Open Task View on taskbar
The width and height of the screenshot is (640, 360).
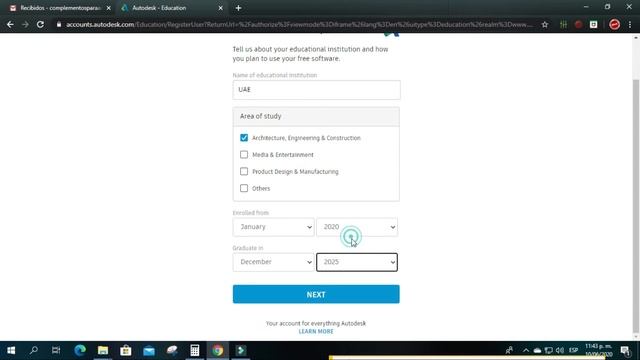(x=56, y=350)
